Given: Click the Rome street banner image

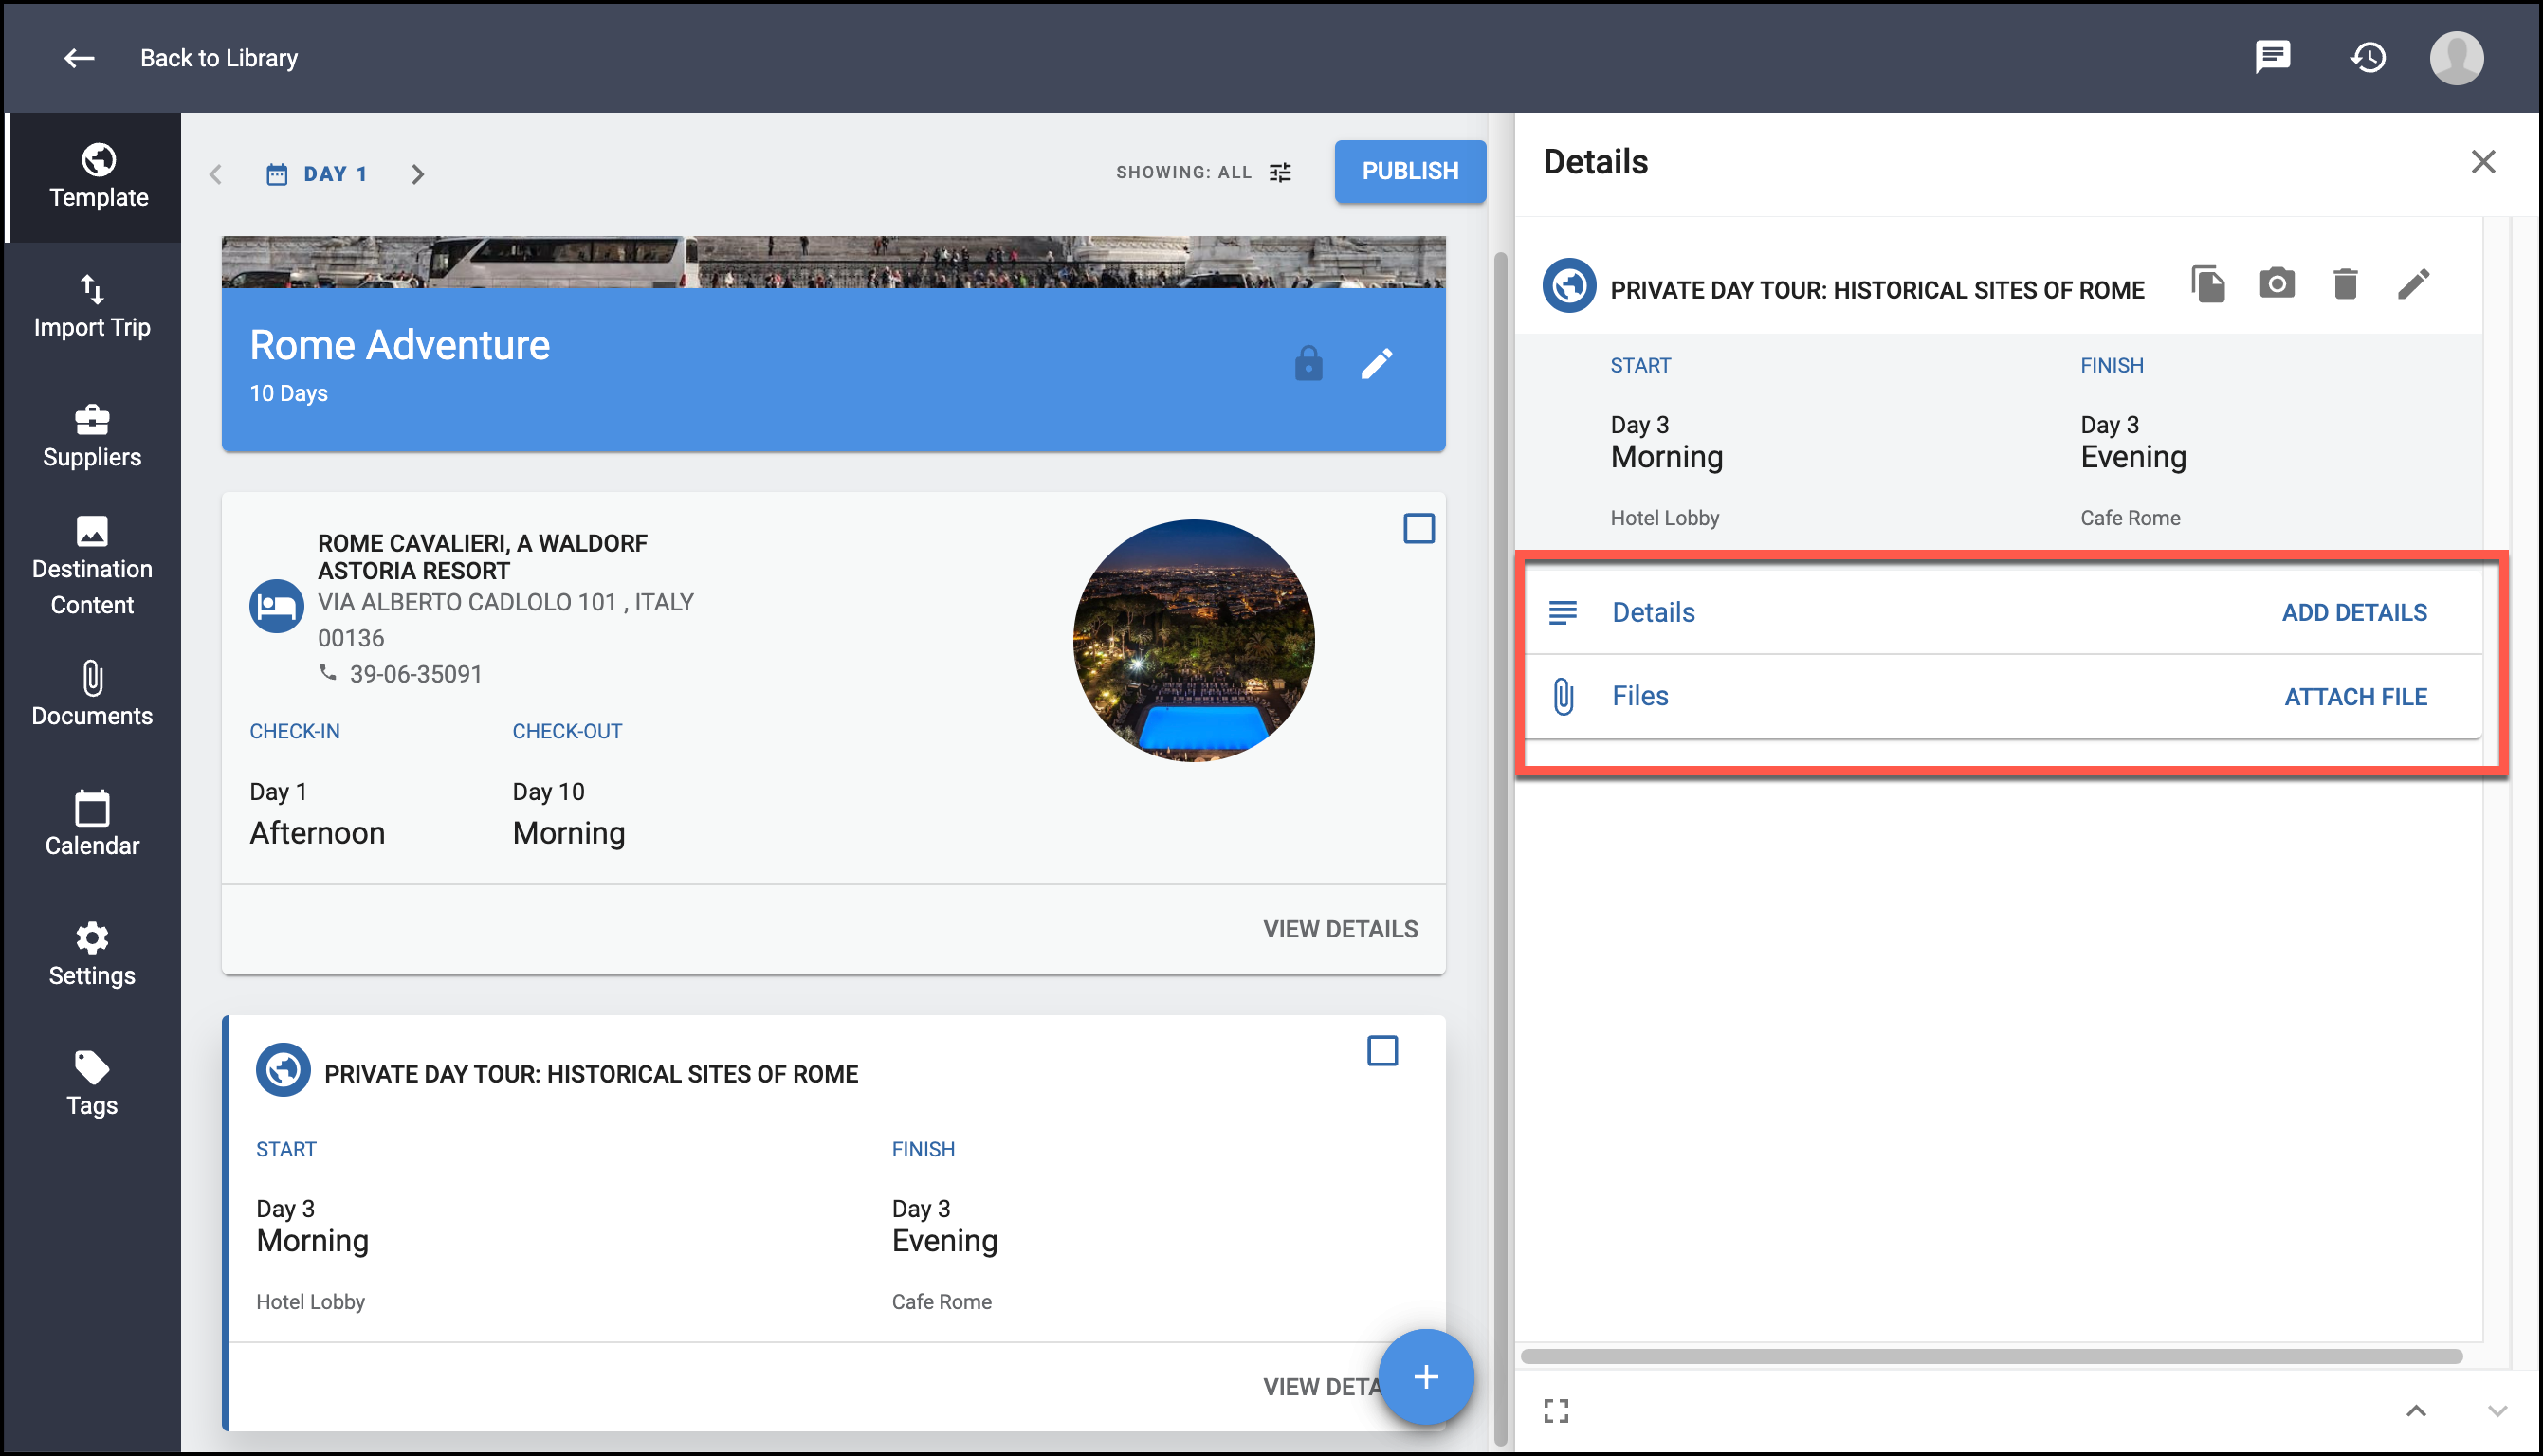Looking at the screenshot, I should 833,262.
